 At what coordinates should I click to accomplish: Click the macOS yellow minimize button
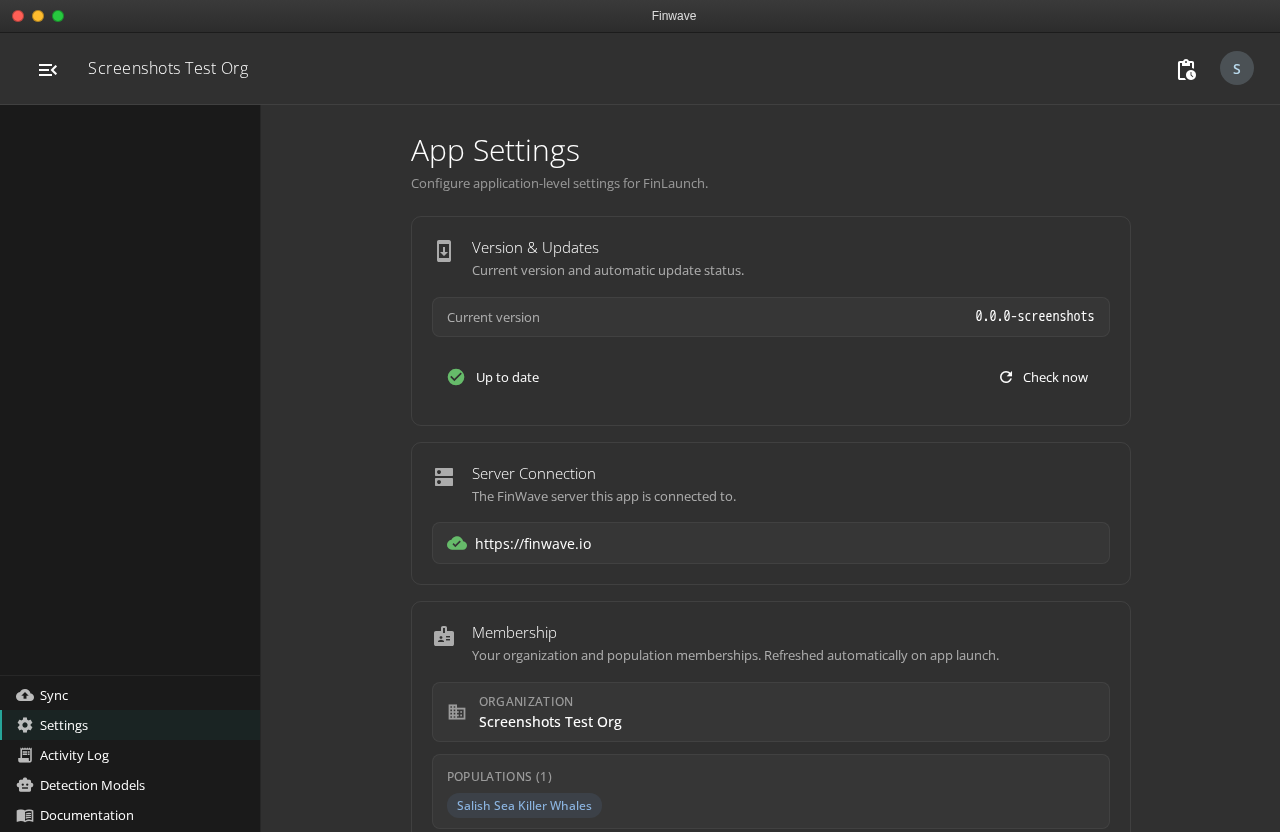point(38,16)
